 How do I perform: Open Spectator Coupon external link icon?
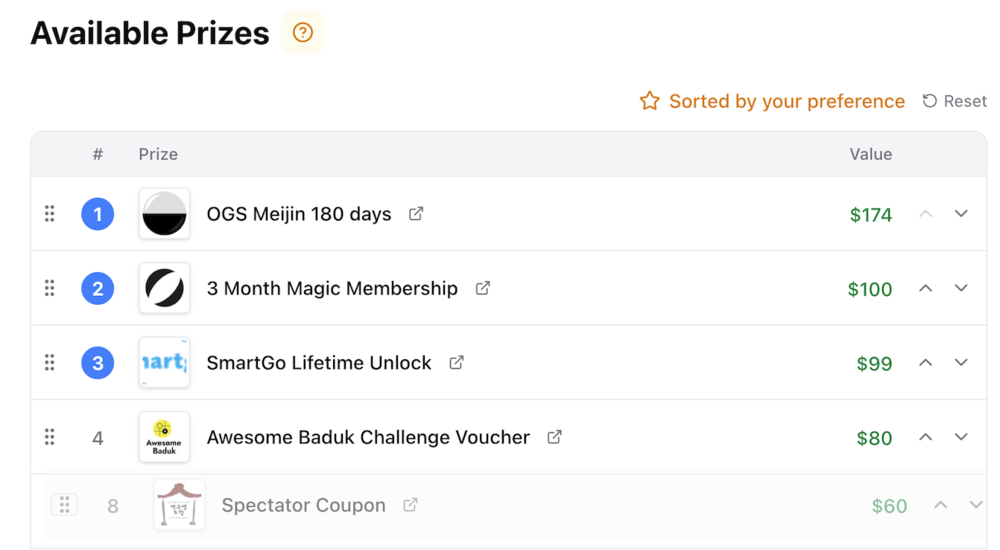[x=410, y=505]
